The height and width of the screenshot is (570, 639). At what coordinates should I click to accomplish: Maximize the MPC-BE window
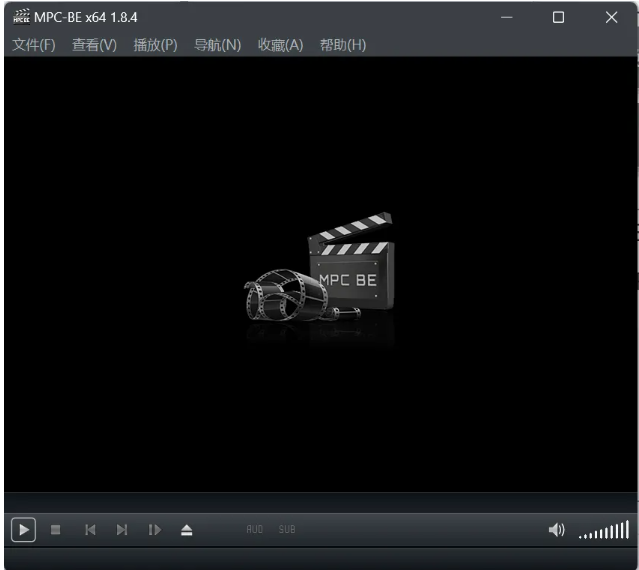tap(558, 17)
